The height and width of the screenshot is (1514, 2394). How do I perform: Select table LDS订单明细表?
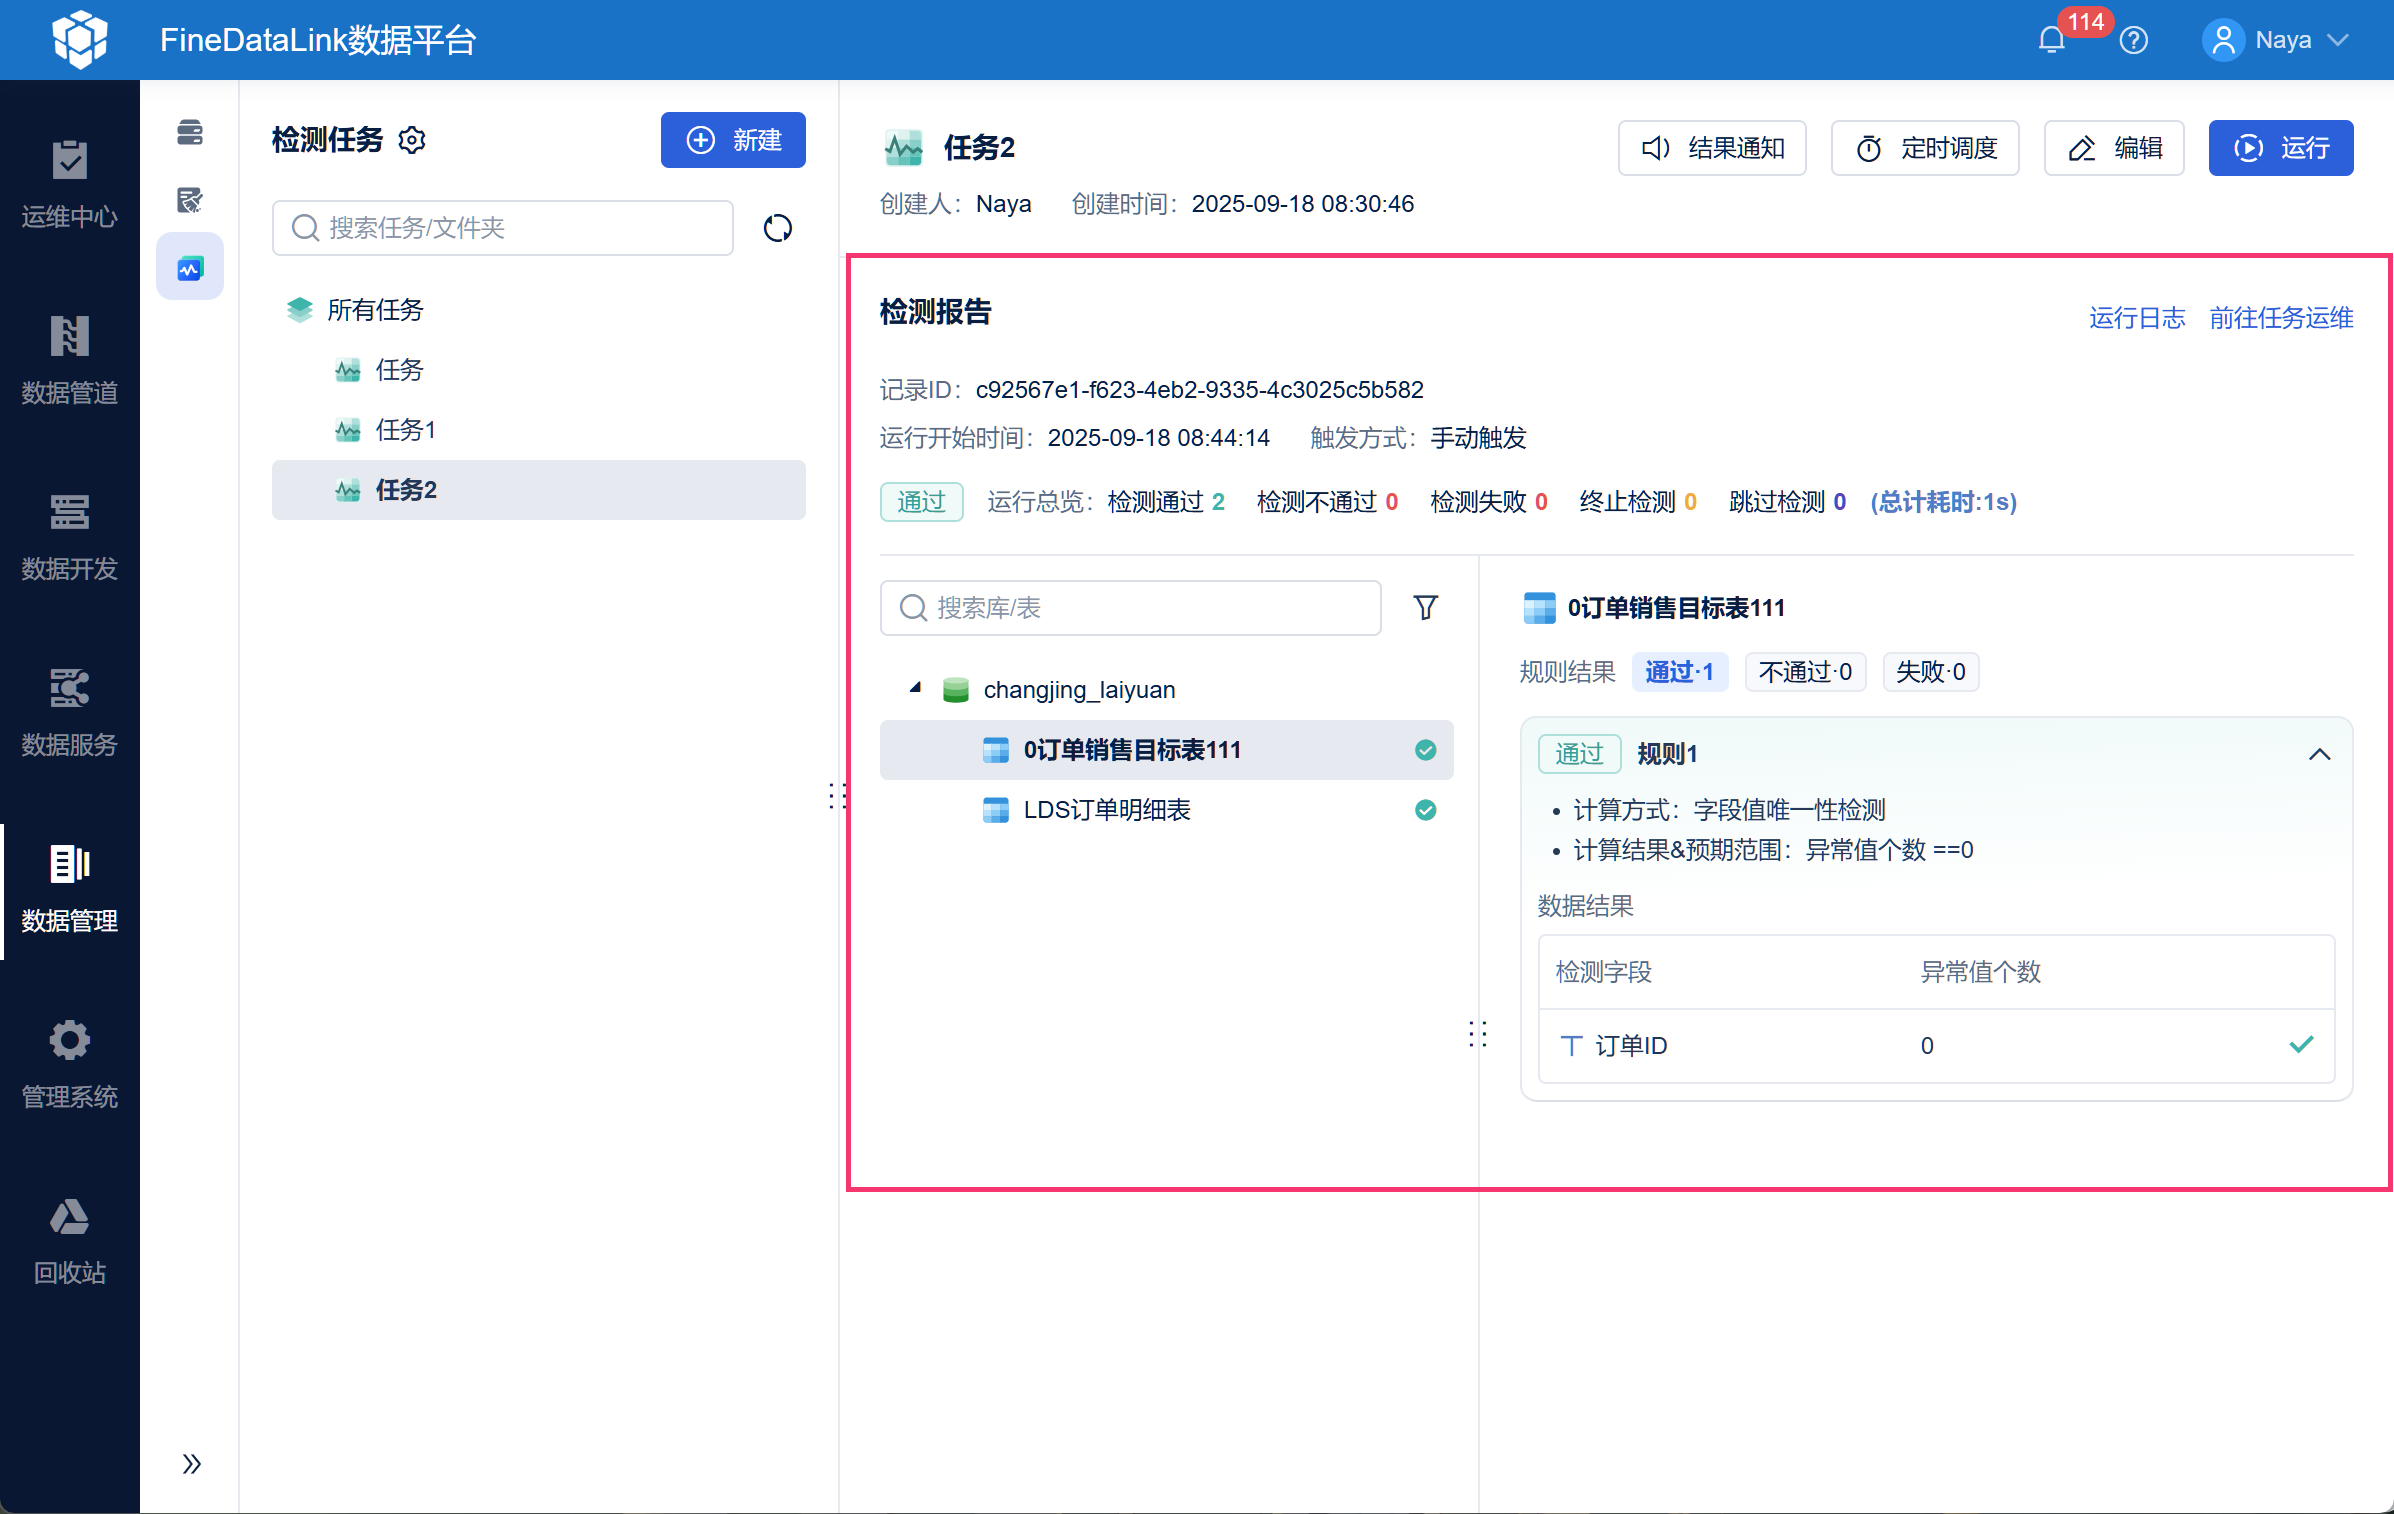(x=1167, y=810)
